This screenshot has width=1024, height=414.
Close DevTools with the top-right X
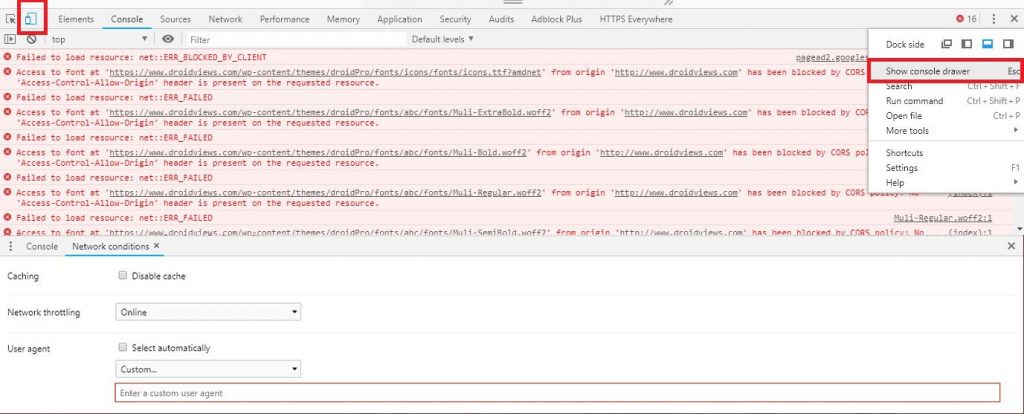[x=1014, y=19]
